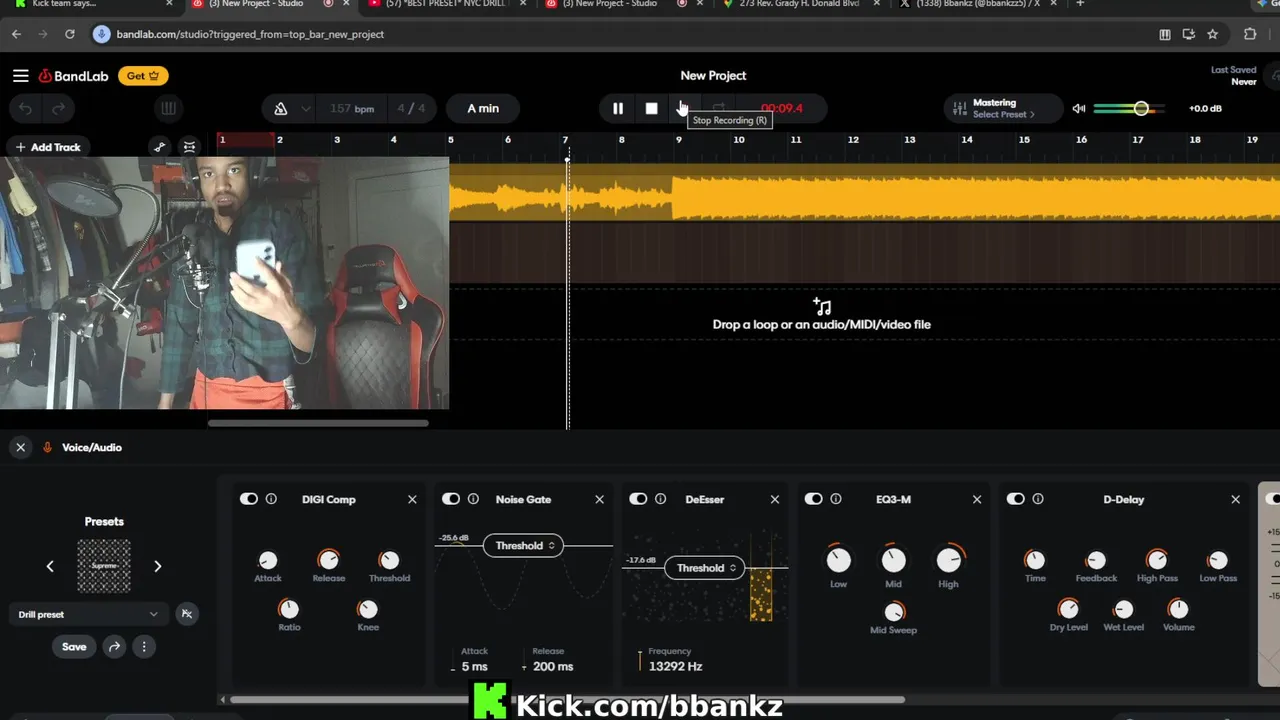Click the collapse tracks icon beside Add Track

pos(189,147)
